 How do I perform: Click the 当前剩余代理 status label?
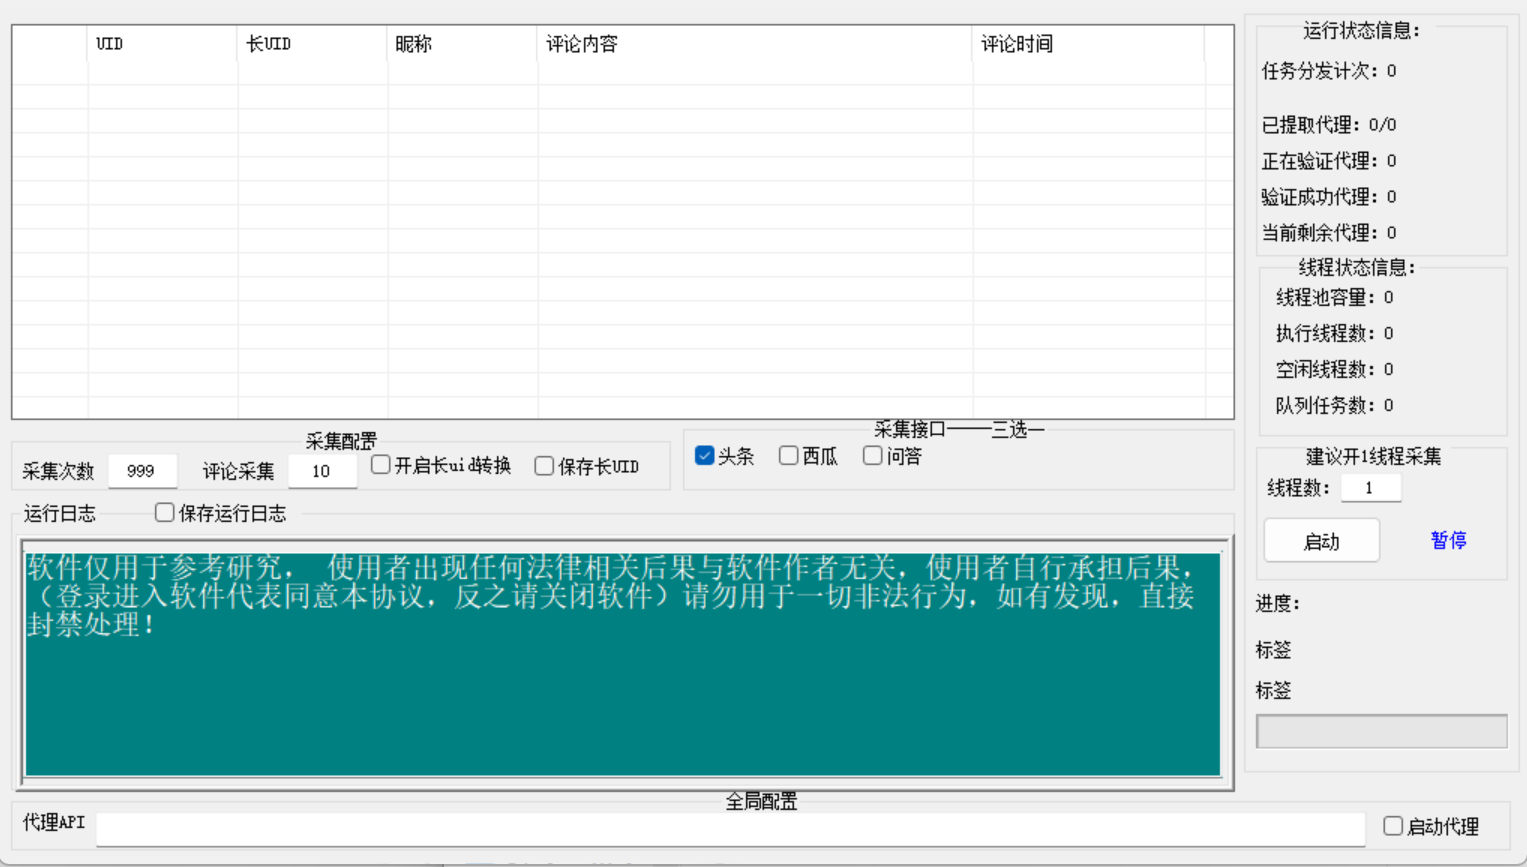pyautogui.click(x=1329, y=233)
